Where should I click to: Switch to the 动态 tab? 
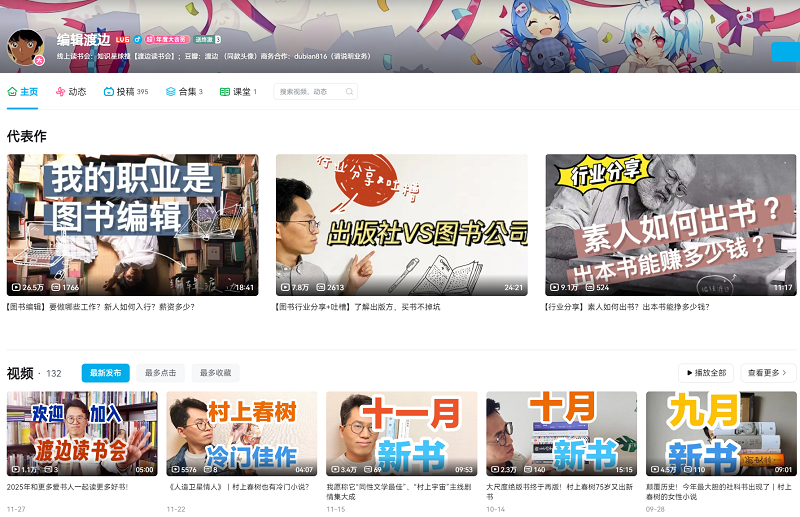coord(71,91)
